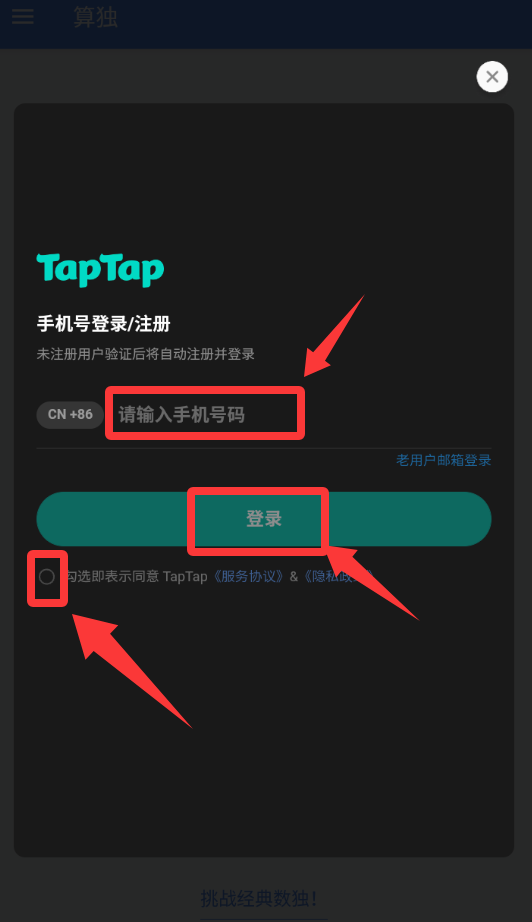Viewport: 532px width, 922px height.
Task: Click the 勾选即表示同意 agreement label text
Action: click(x=112, y=577)
